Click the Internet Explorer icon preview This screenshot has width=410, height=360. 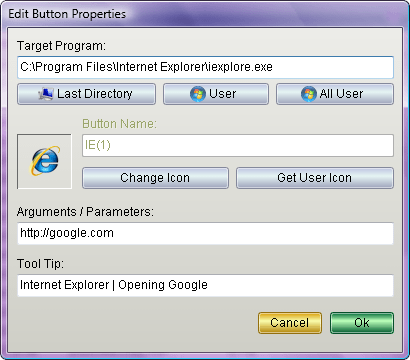coord(44,161)
